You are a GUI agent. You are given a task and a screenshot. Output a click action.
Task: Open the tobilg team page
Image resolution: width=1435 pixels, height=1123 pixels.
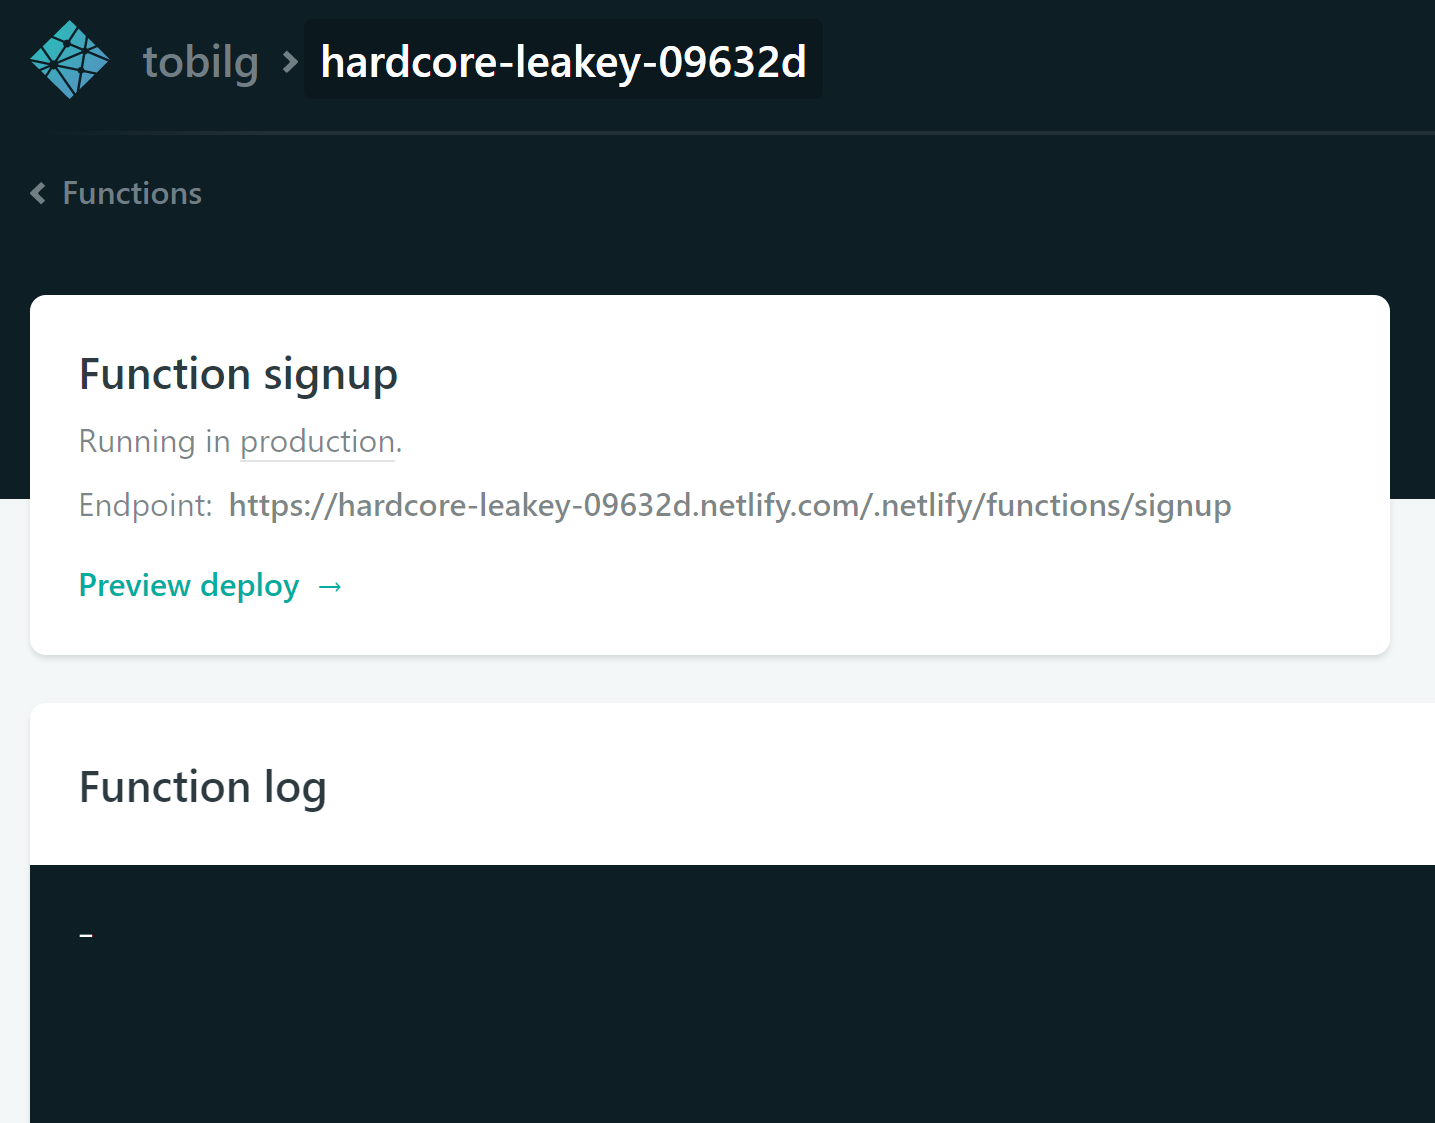201,62
